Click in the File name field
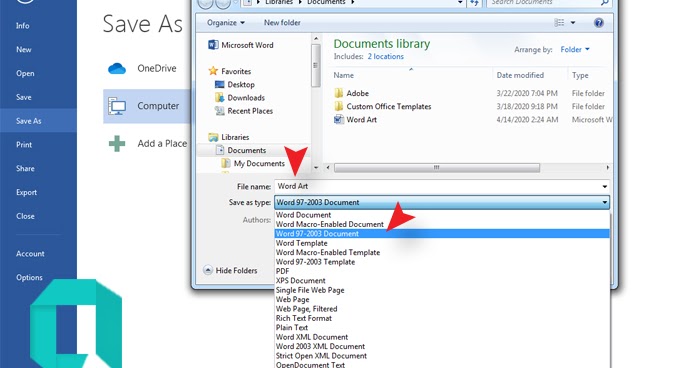The image size is (700, 368). (x=438, y=187)
